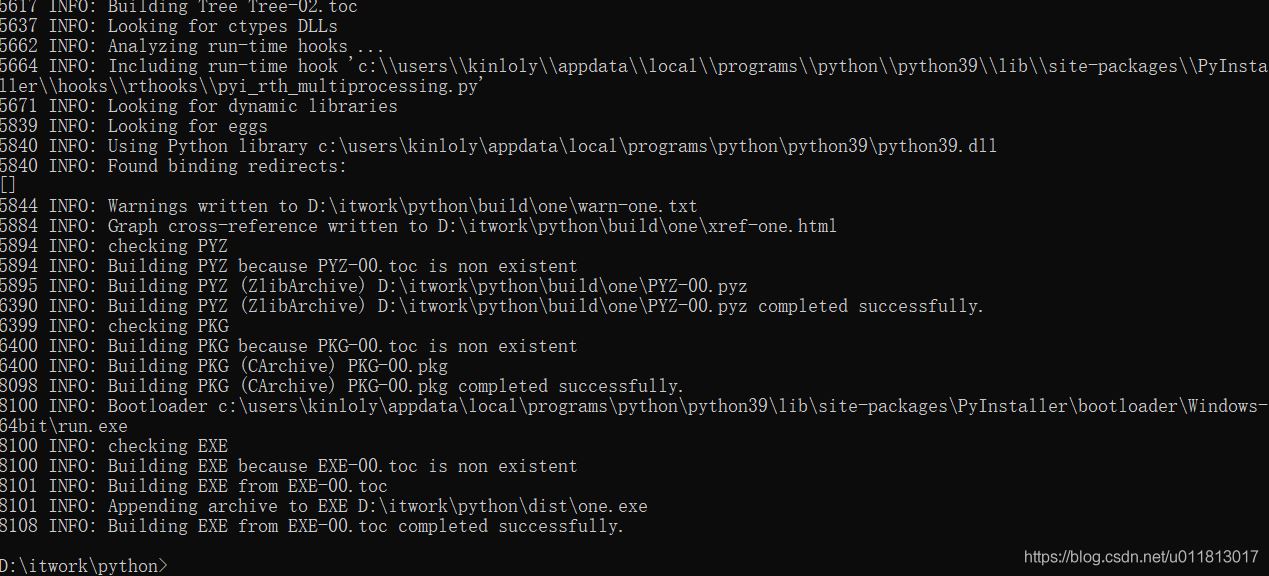Click the 'Found binding redirects' line
1269x576 pixels.
(x=227, y=166)
